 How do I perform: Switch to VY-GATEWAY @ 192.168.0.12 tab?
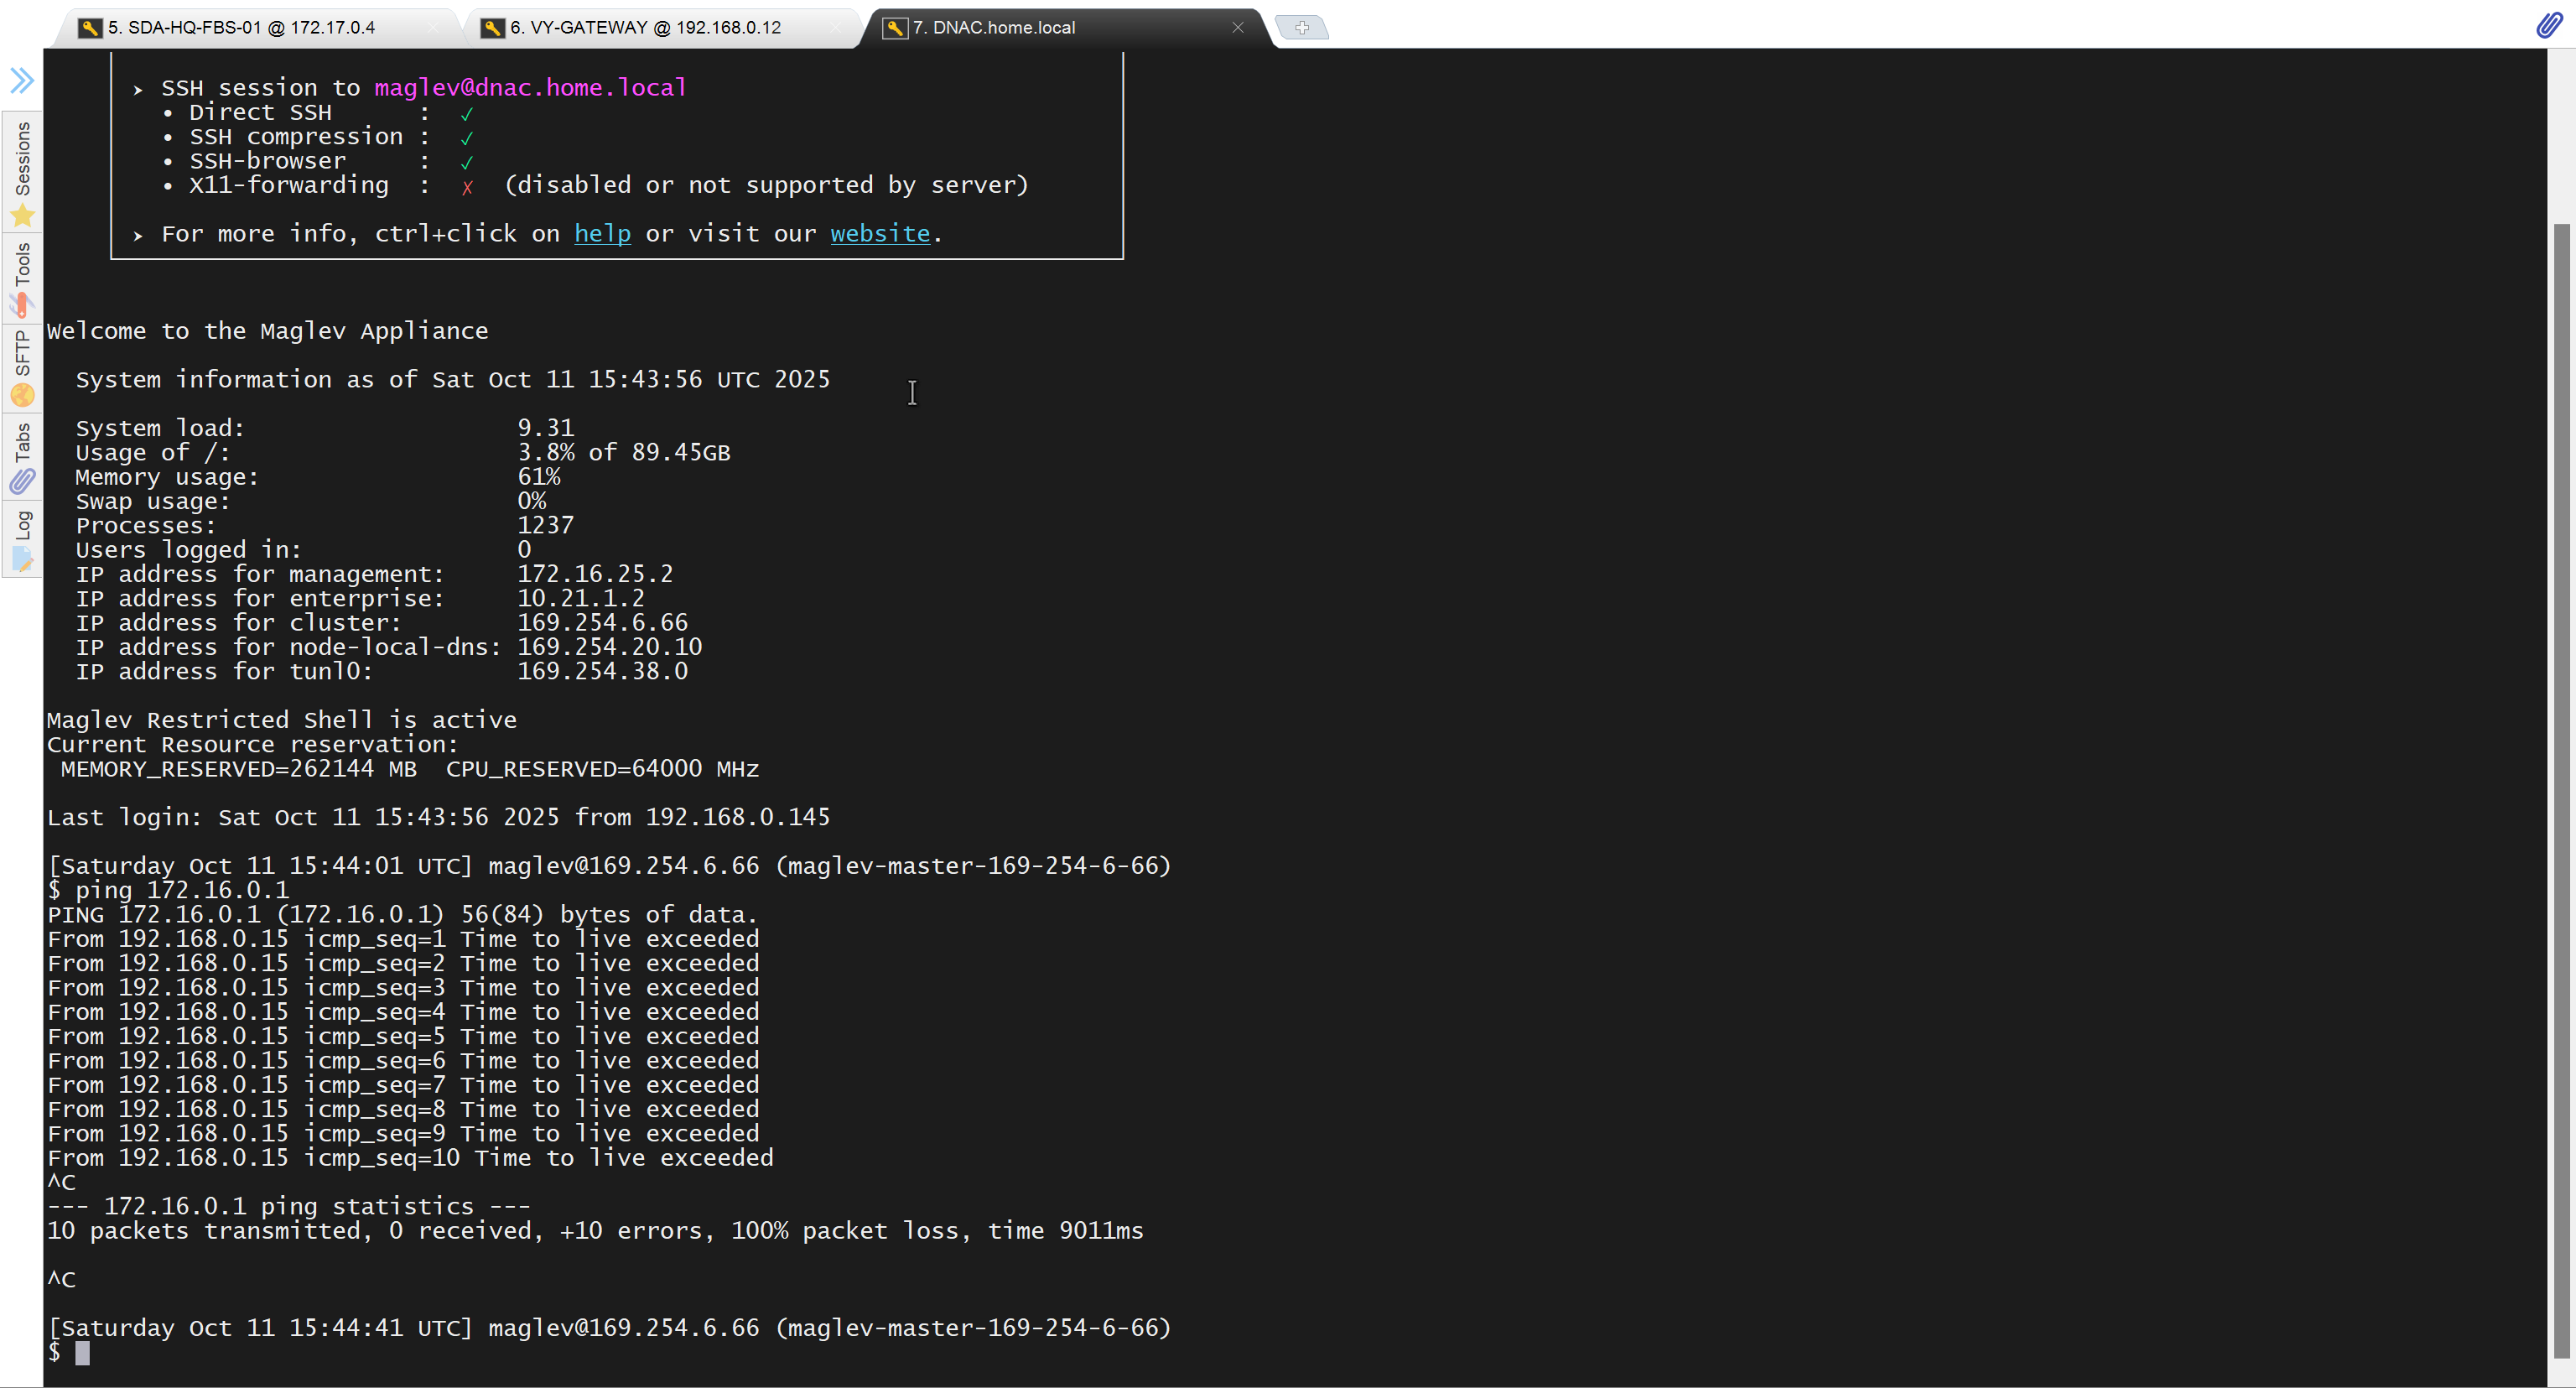645,28
